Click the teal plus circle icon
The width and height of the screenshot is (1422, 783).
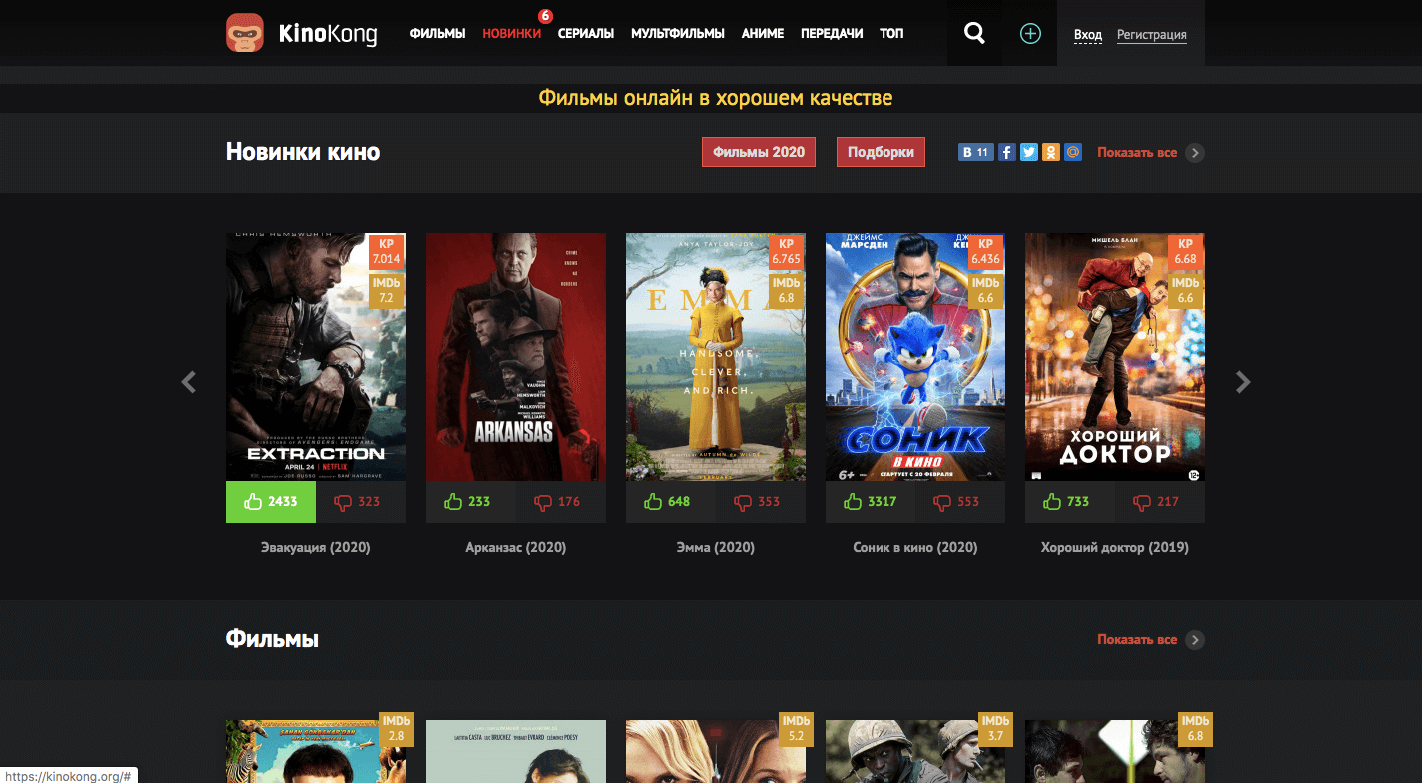click(1030, 33)
